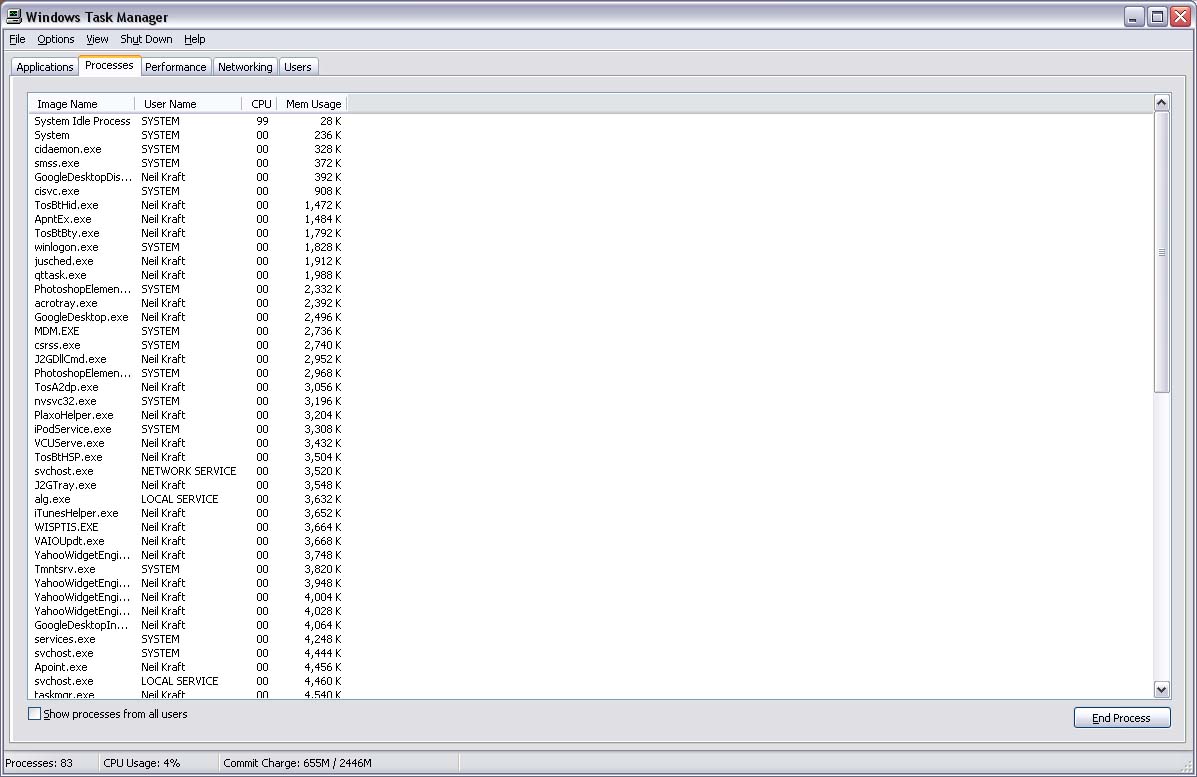The width and height of the screenshot is (1197, 777).
Task: Select the MDM.EXE process
Action: (x=188, y=331)
